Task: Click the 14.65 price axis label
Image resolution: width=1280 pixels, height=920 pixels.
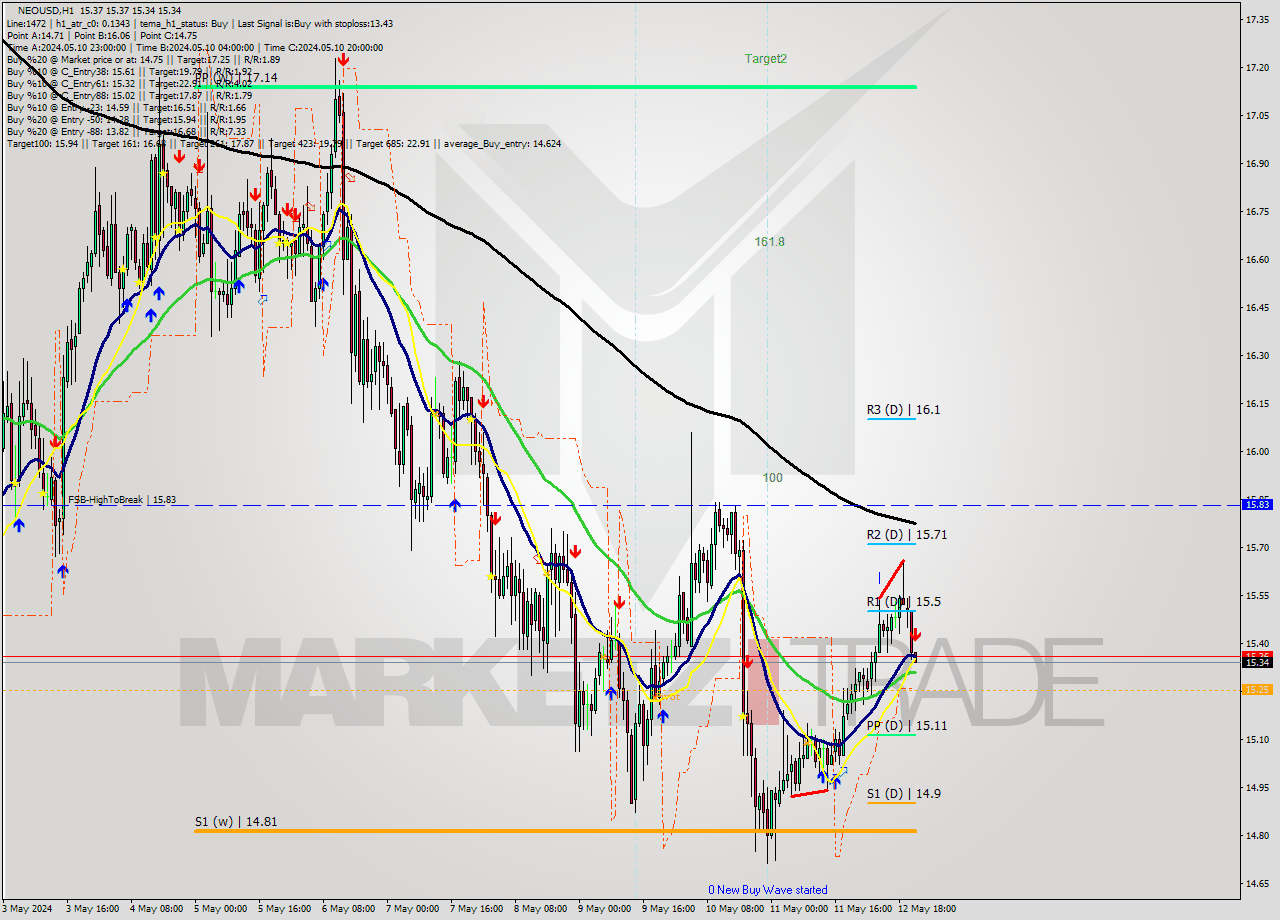Action: [1256, 883]
